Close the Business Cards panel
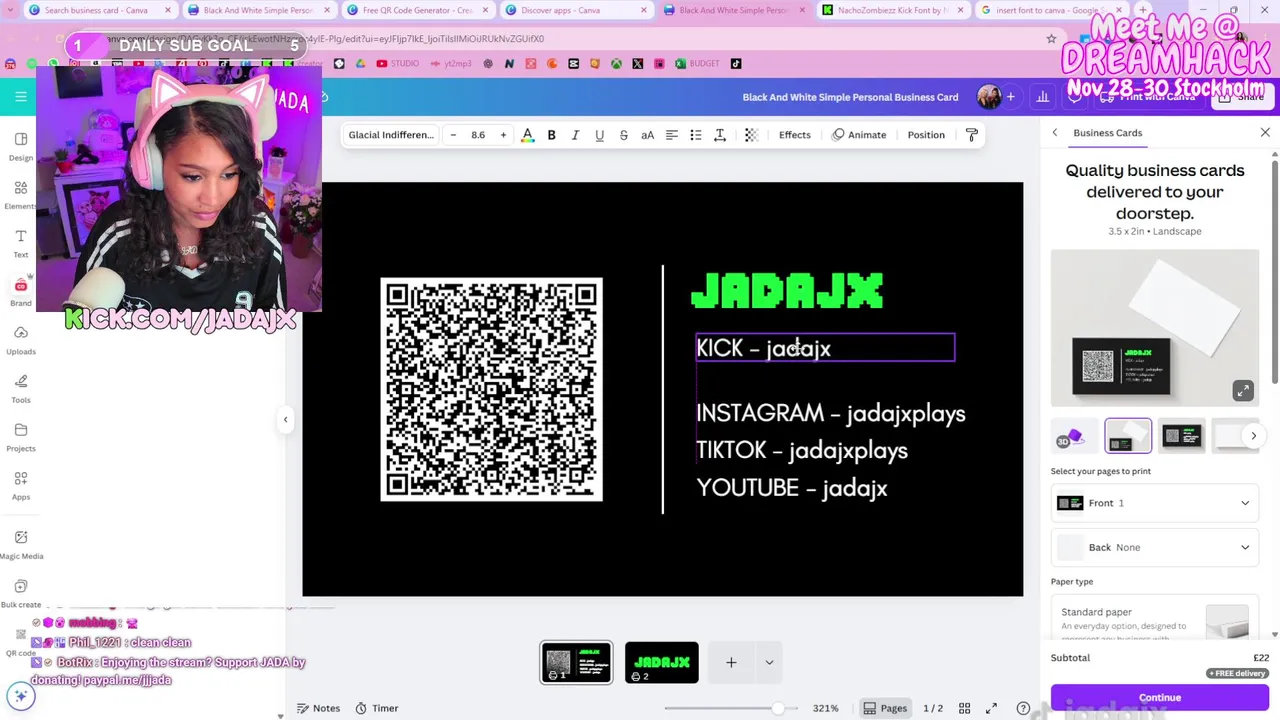 click(x=1265, y=132)
